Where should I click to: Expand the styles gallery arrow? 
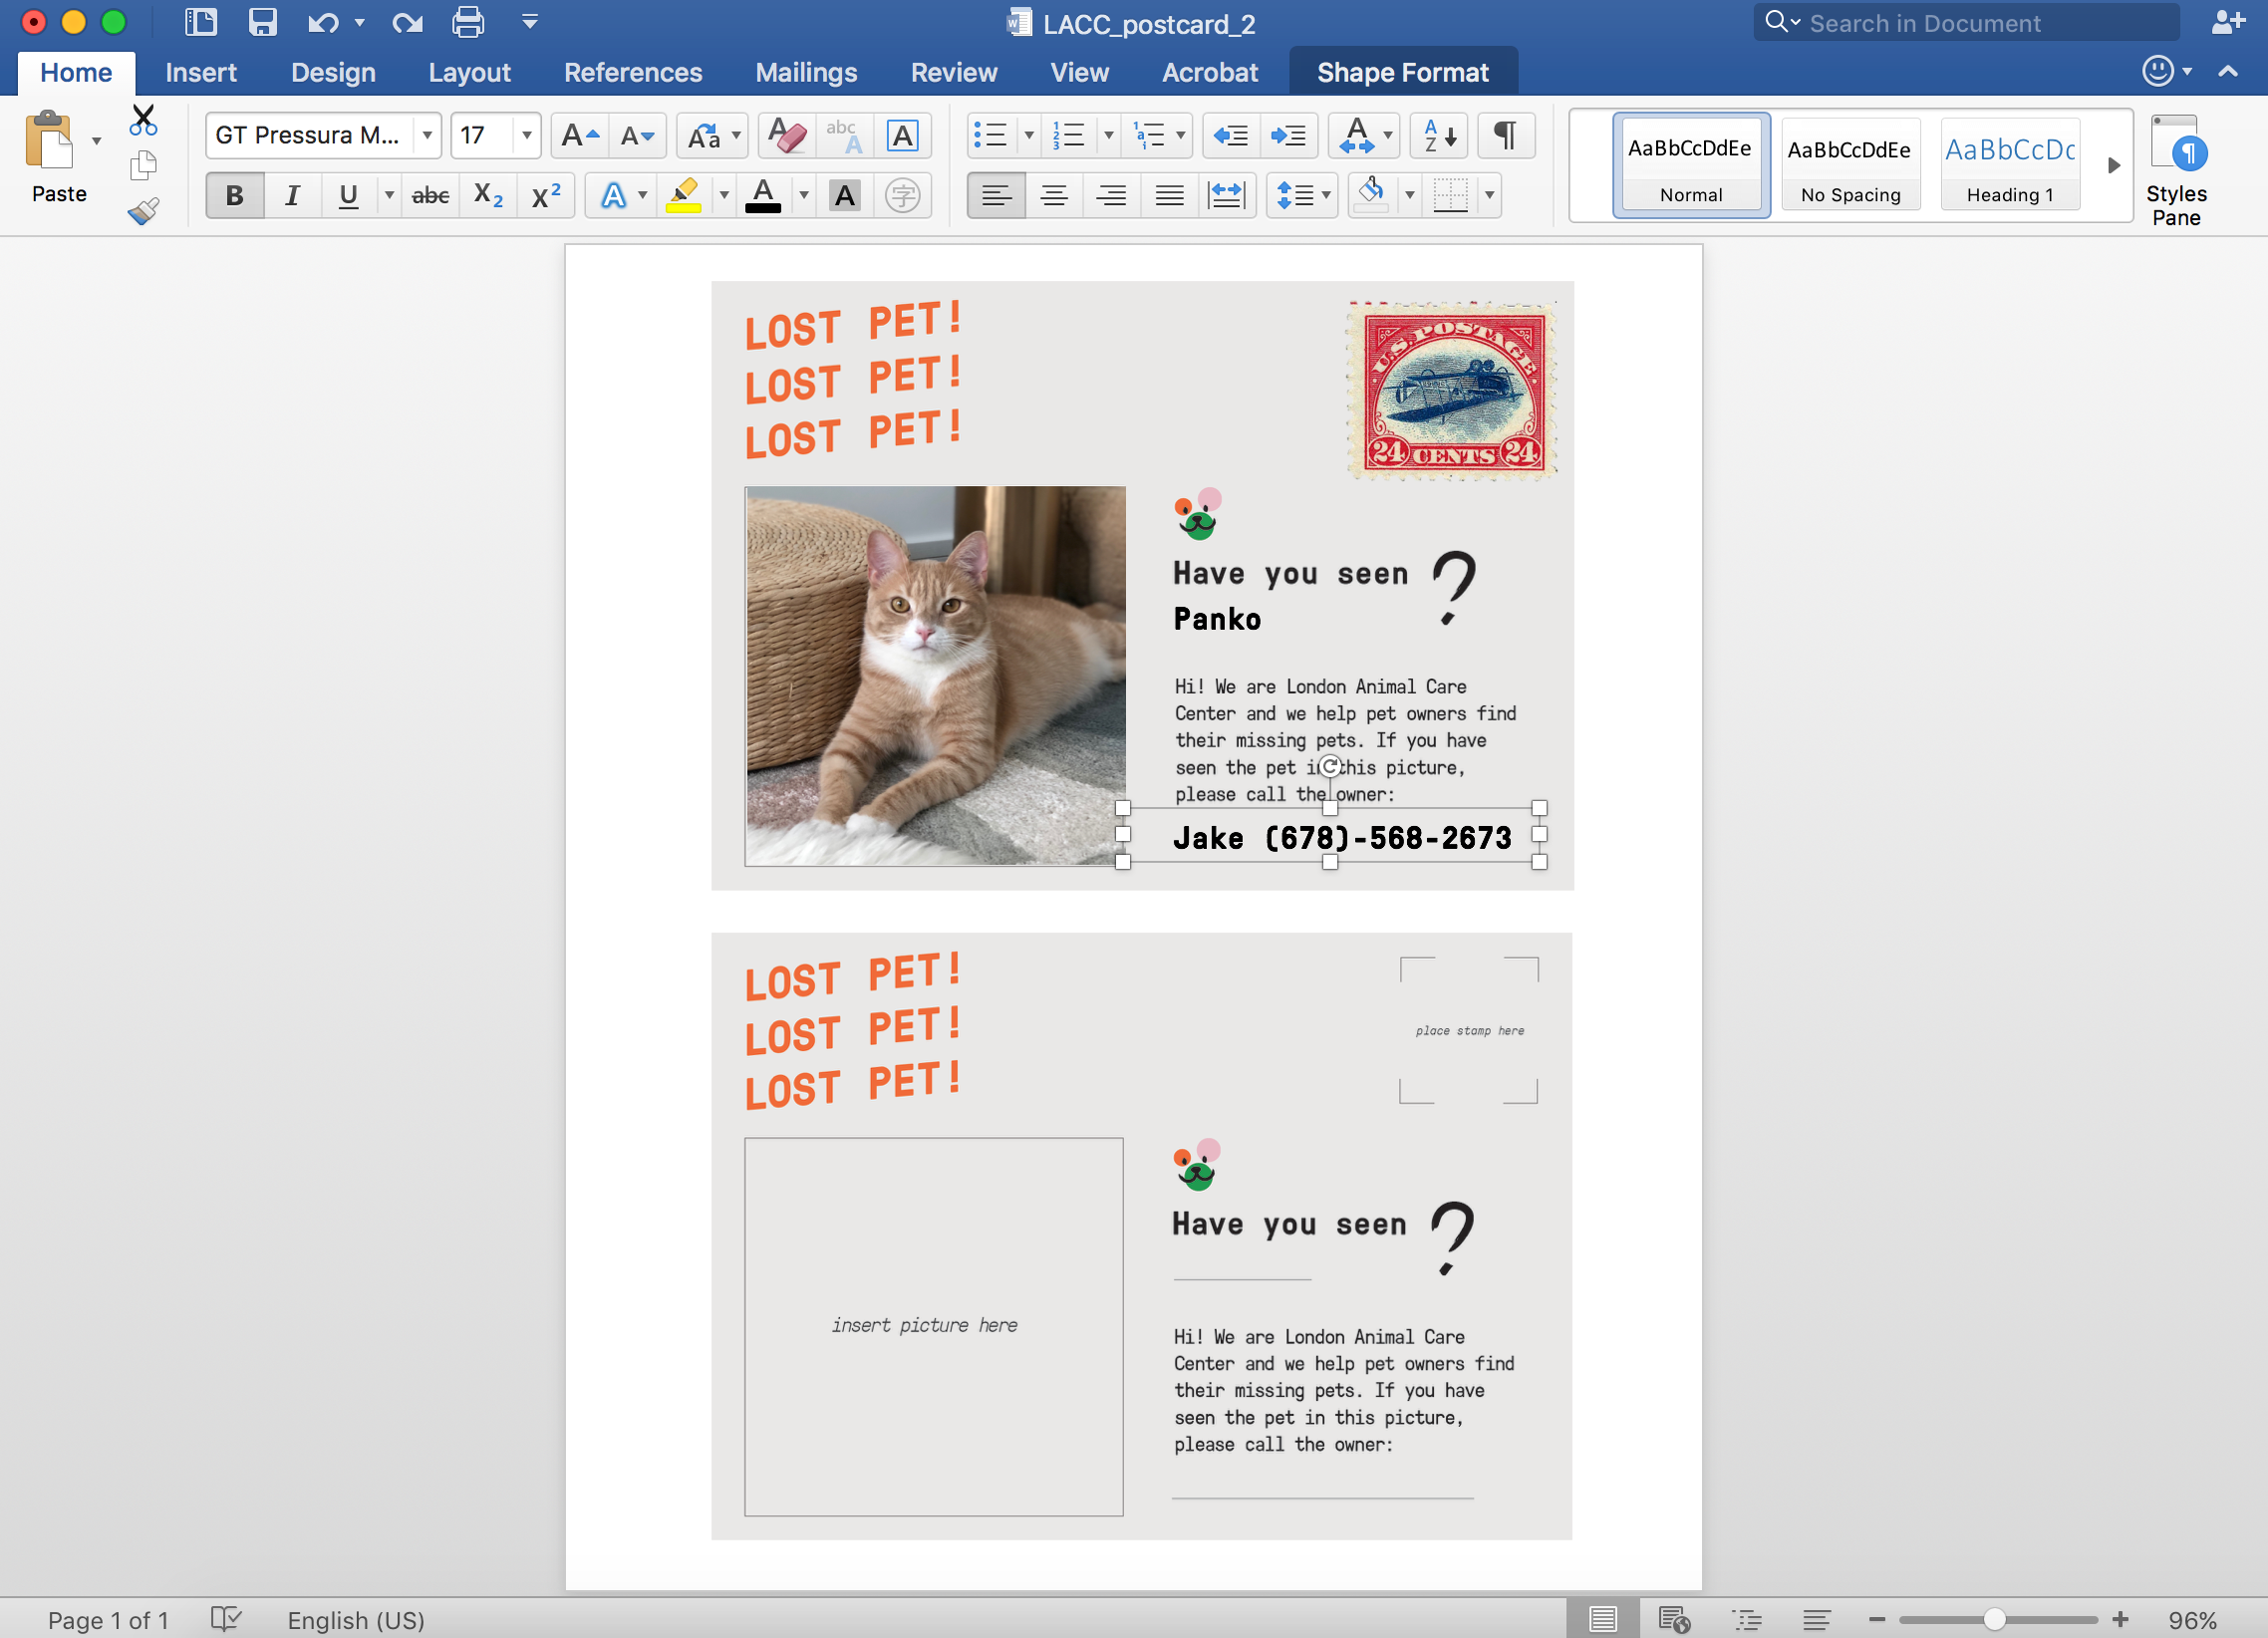[x=2113, y=165]
